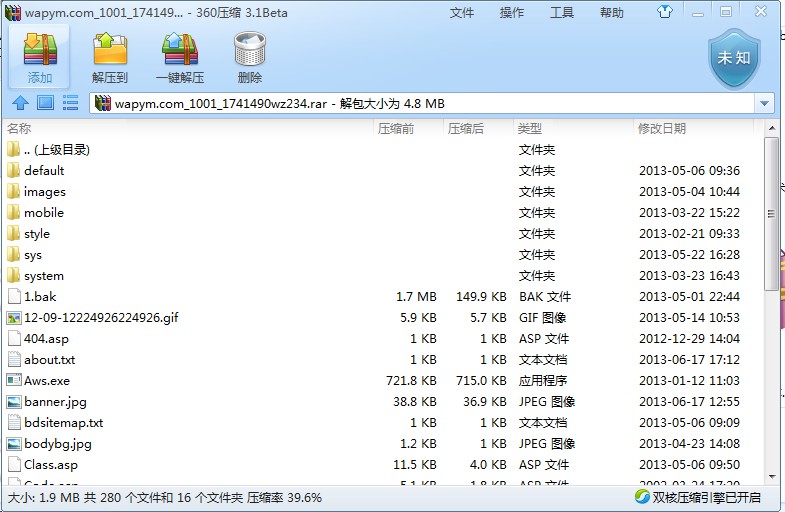This screenshot has height=512, width=785.
Task: Click the 双核压缩引擎已开启 status indicator
Action: tap(698, 497)
